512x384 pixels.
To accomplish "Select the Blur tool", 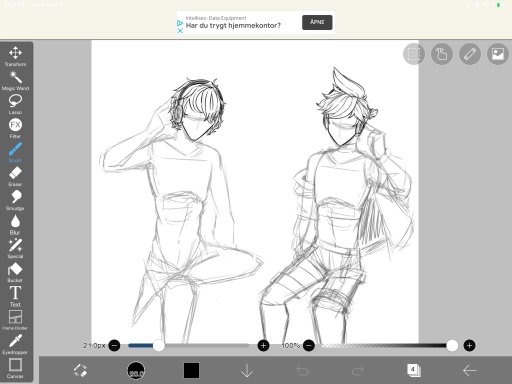I will pos(15,224).
